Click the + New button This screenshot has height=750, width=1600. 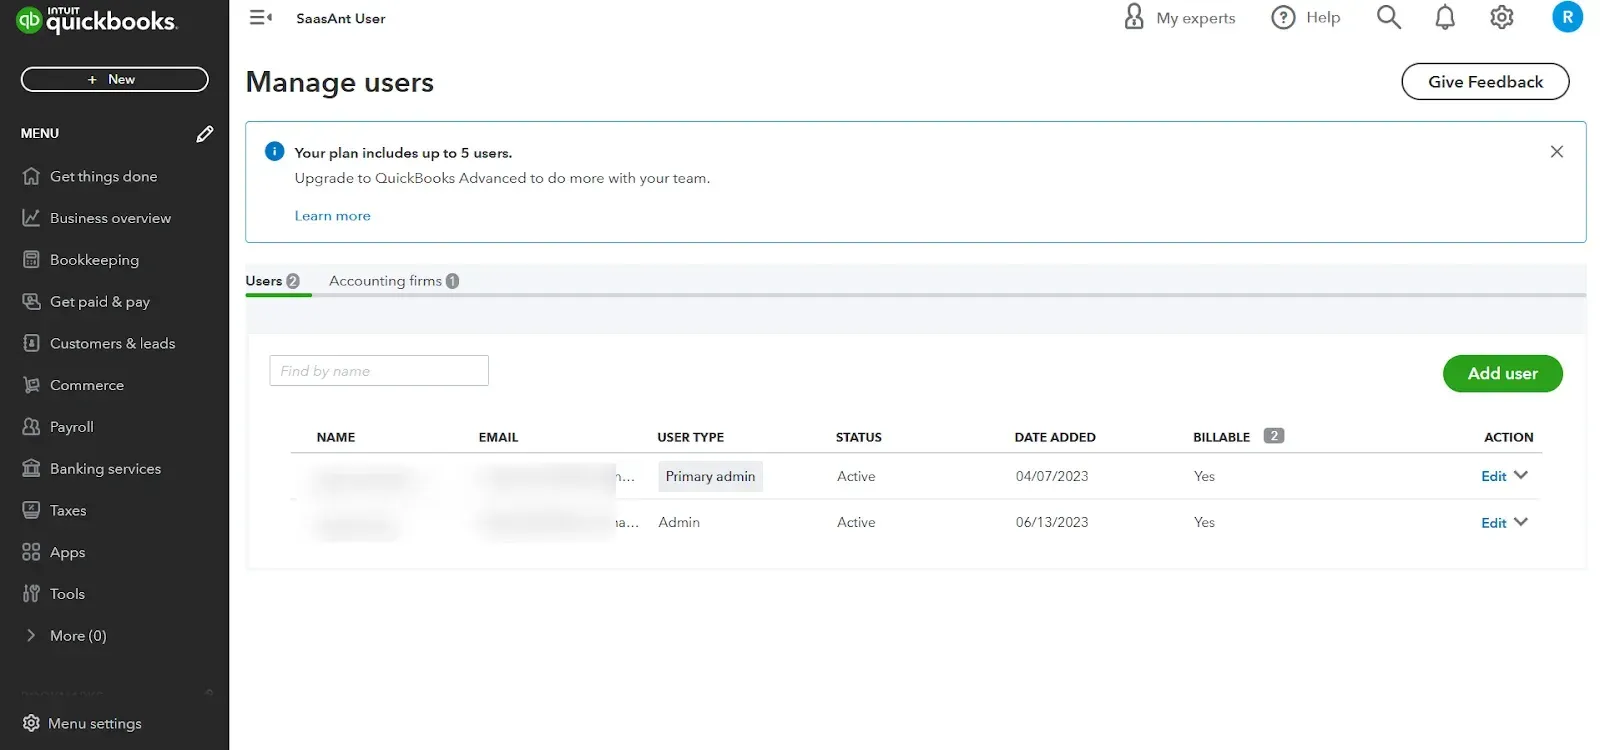click(x=114, y=79)
